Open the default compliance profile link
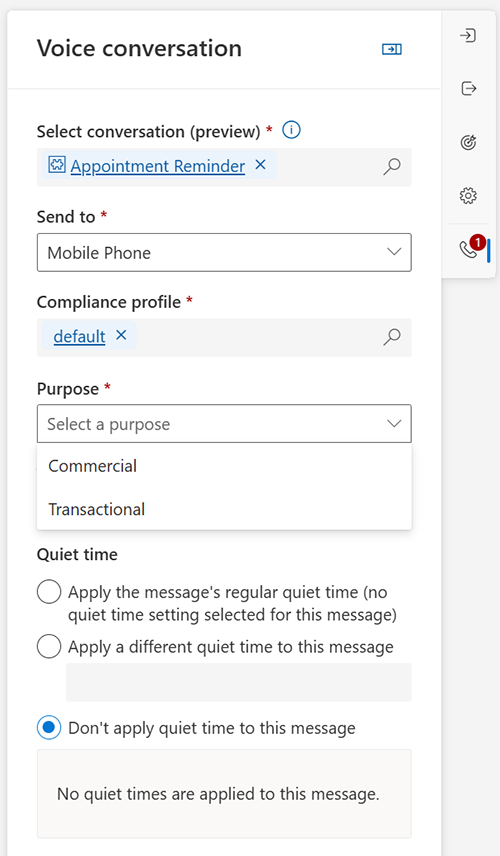The height and width of the screenshot is (856, 500). [79, 336]
